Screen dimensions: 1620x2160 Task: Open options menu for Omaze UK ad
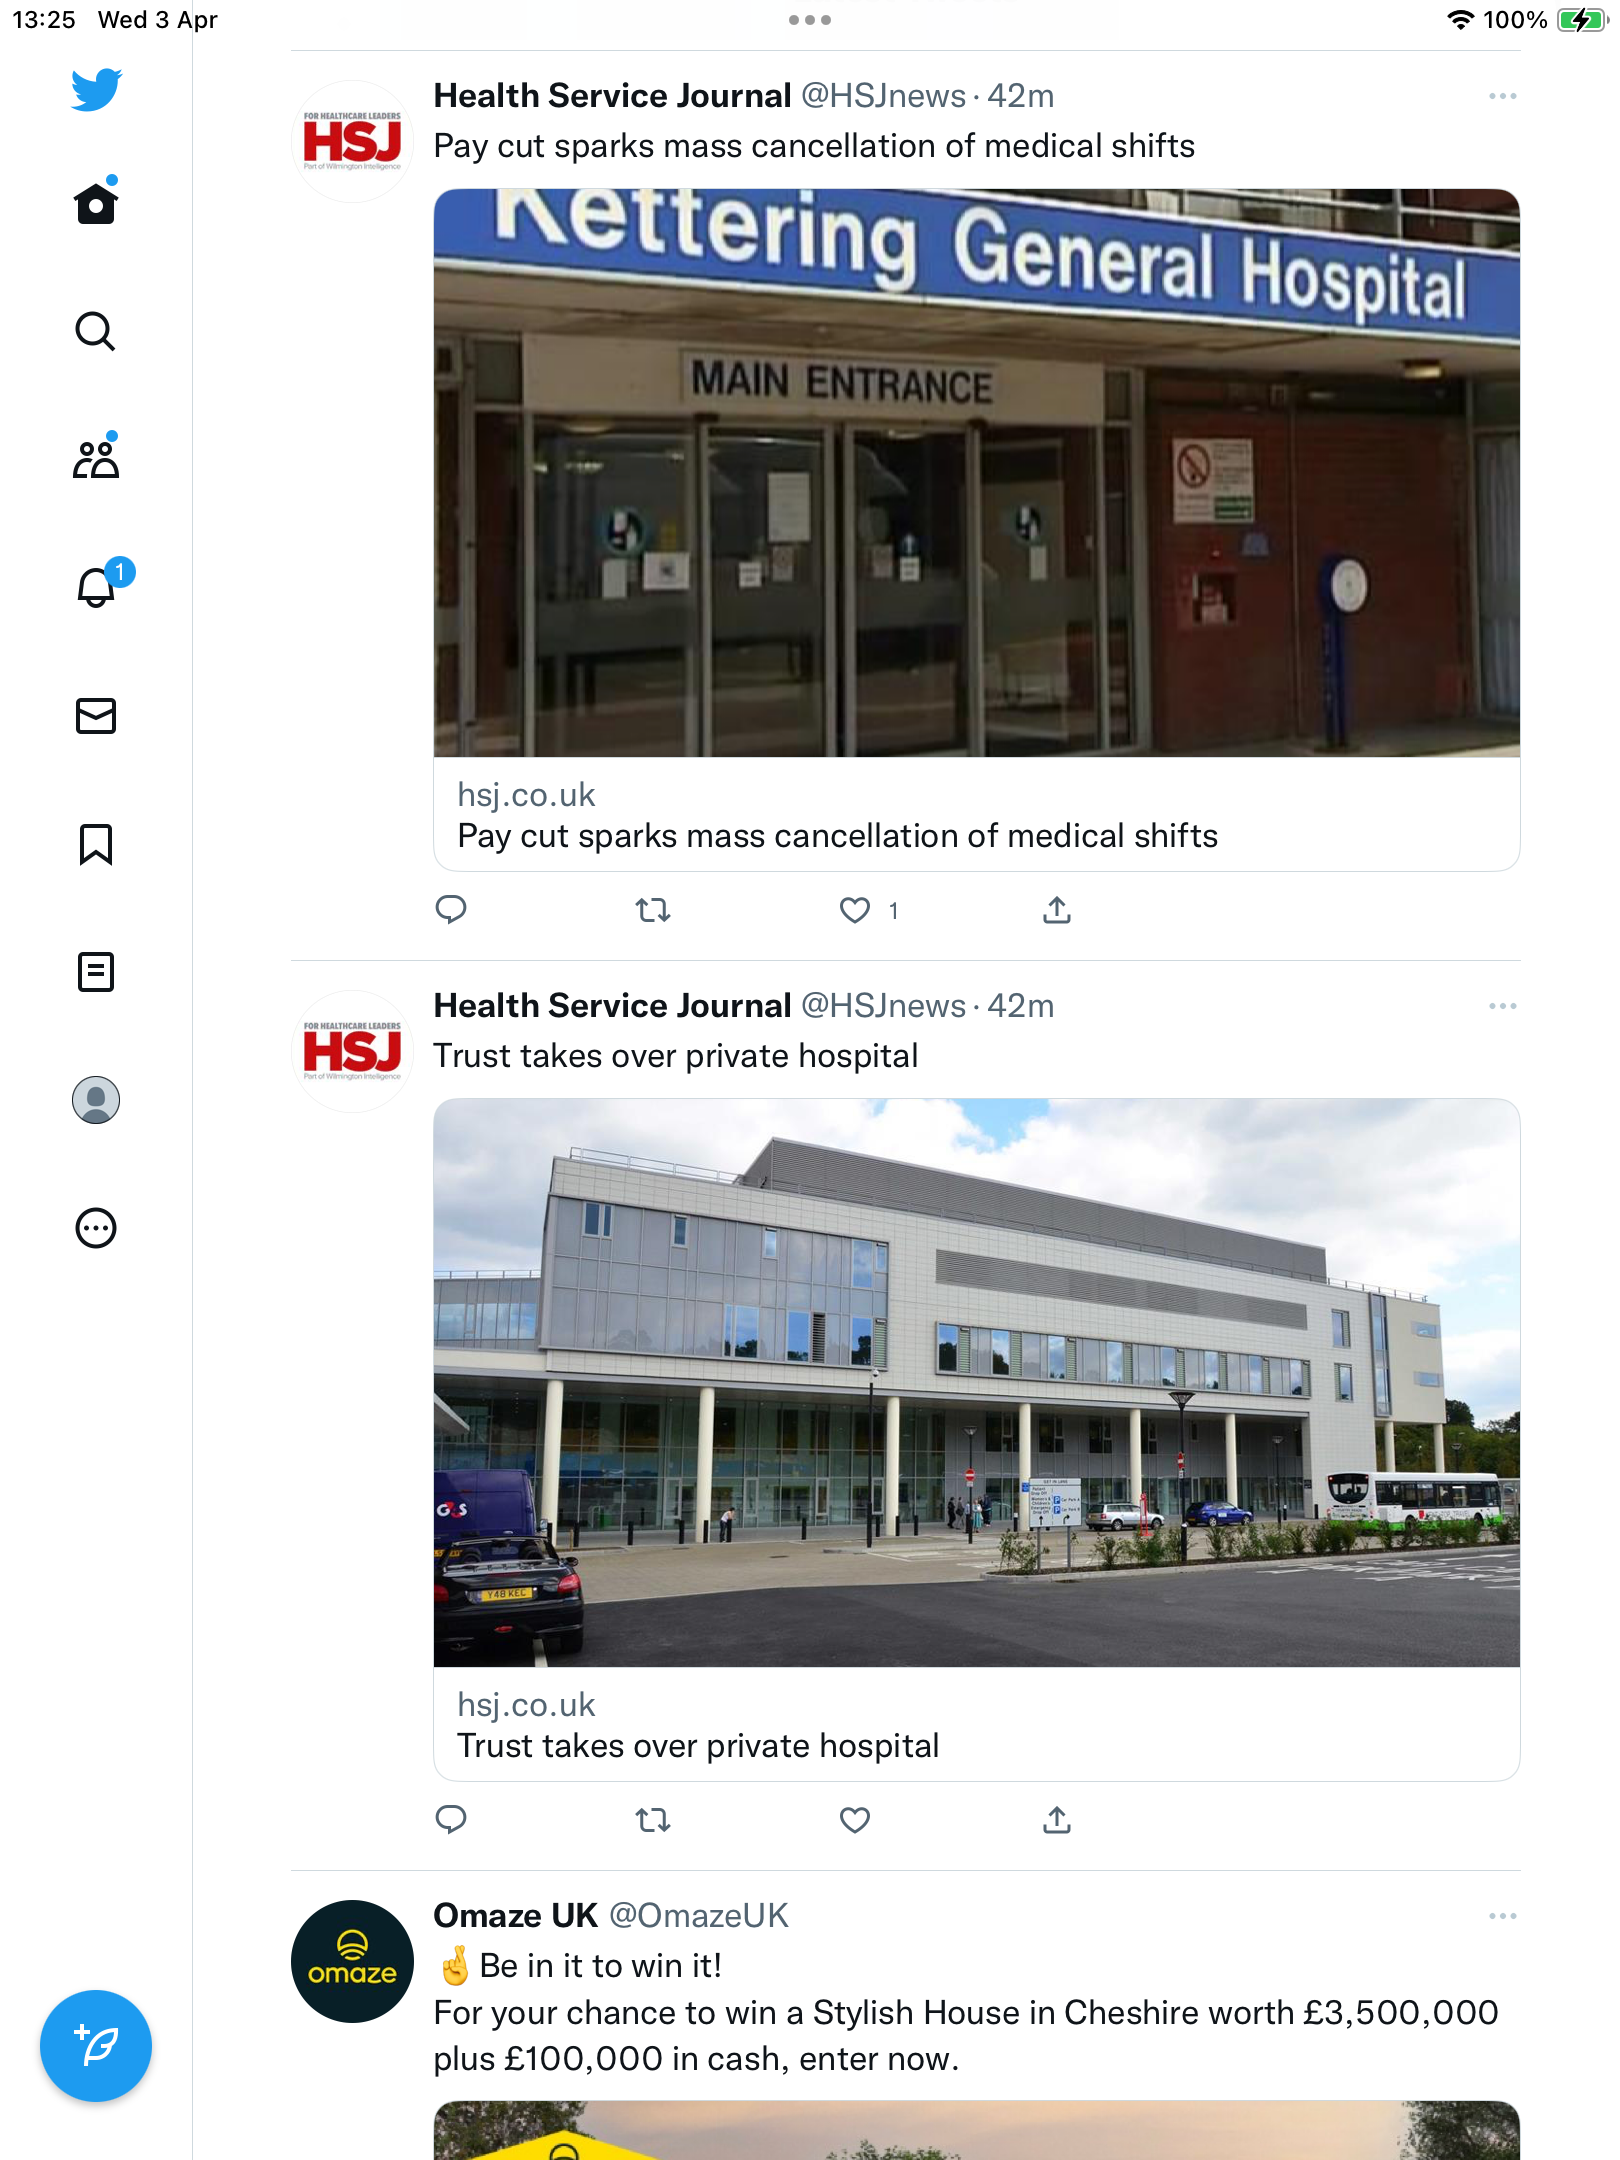click(x=1502, y=1916)
